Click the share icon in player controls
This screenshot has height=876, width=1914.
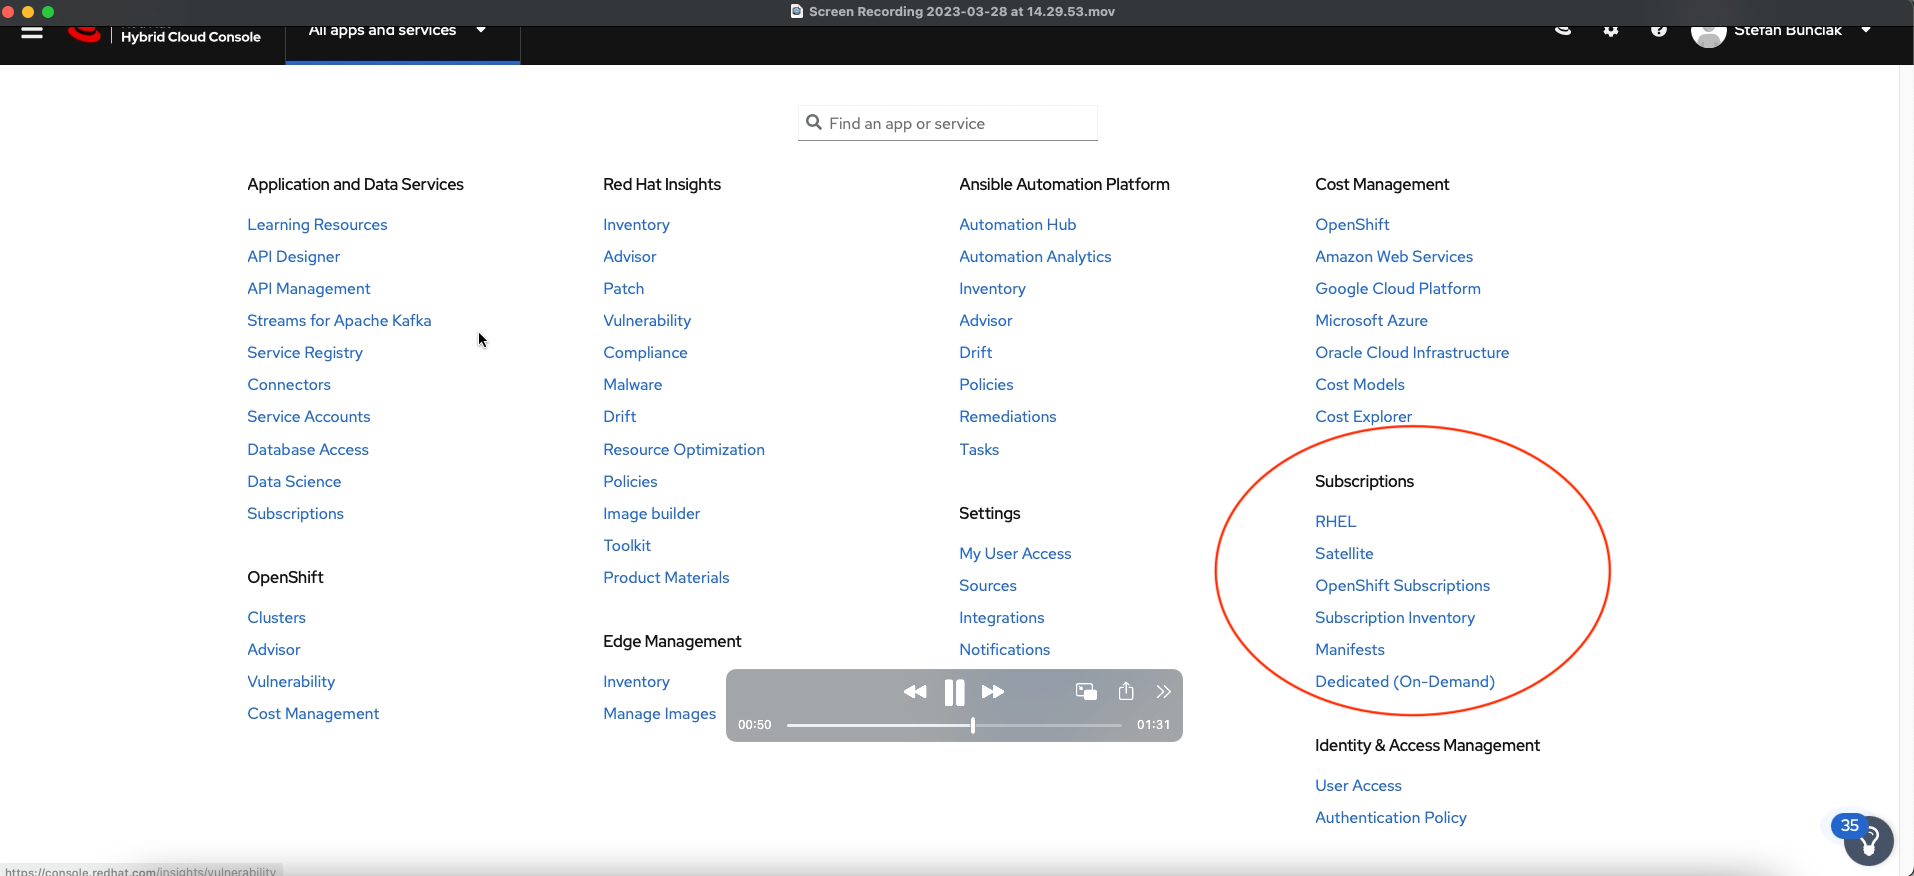pyautogui.click(x=1126, y=691)
